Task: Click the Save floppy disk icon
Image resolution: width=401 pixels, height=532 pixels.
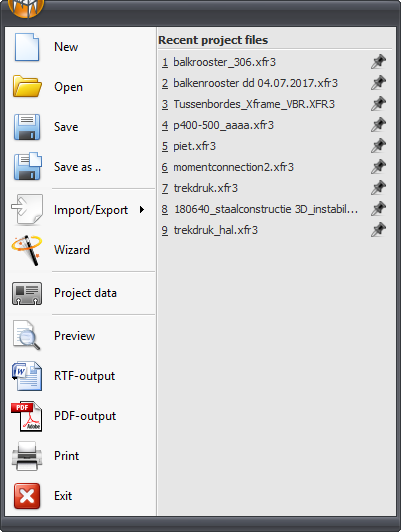Action: coord(27,127)
